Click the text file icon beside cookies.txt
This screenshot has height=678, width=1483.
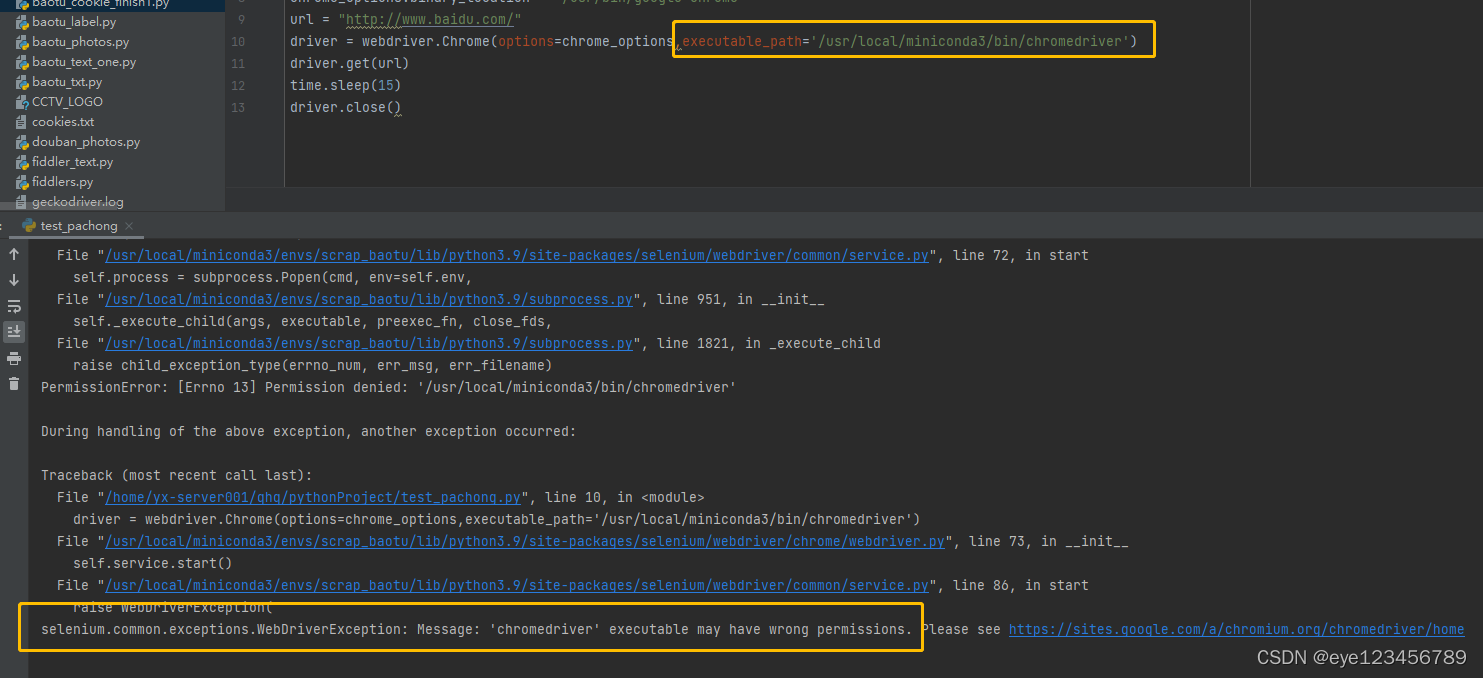(22, 121)
